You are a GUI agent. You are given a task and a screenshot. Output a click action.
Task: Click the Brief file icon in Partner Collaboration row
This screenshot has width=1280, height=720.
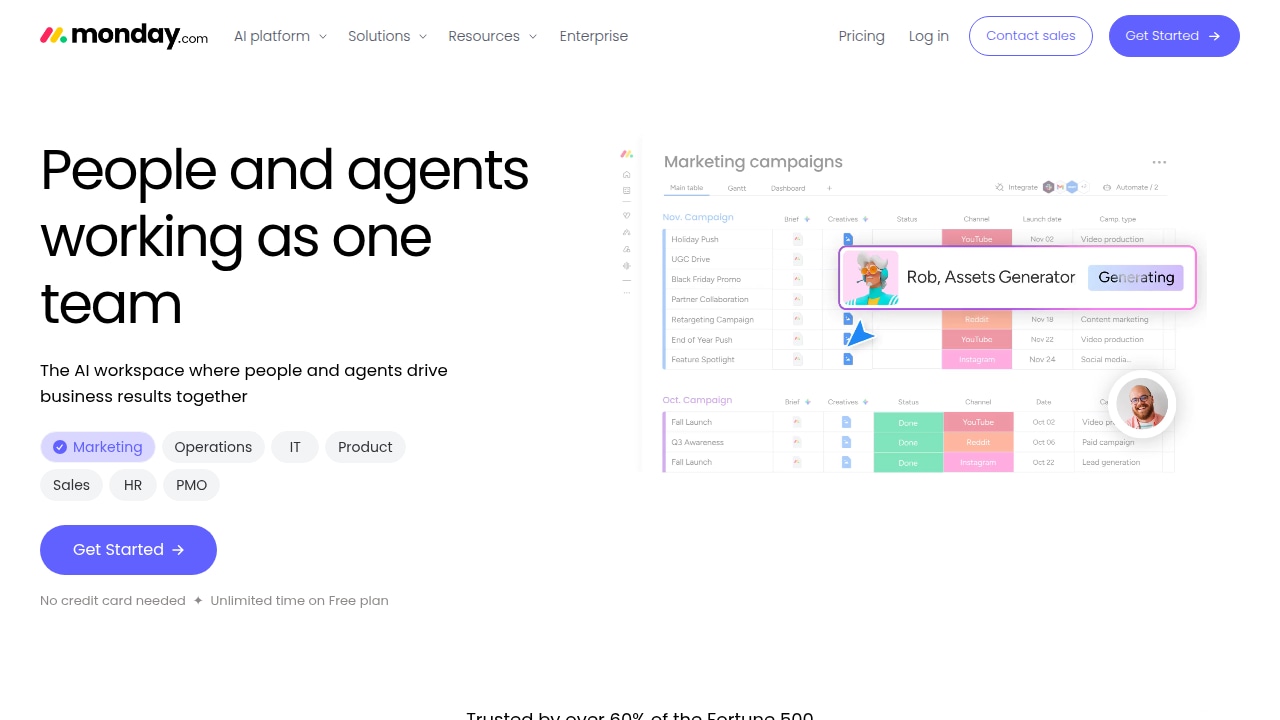[797, 299]
